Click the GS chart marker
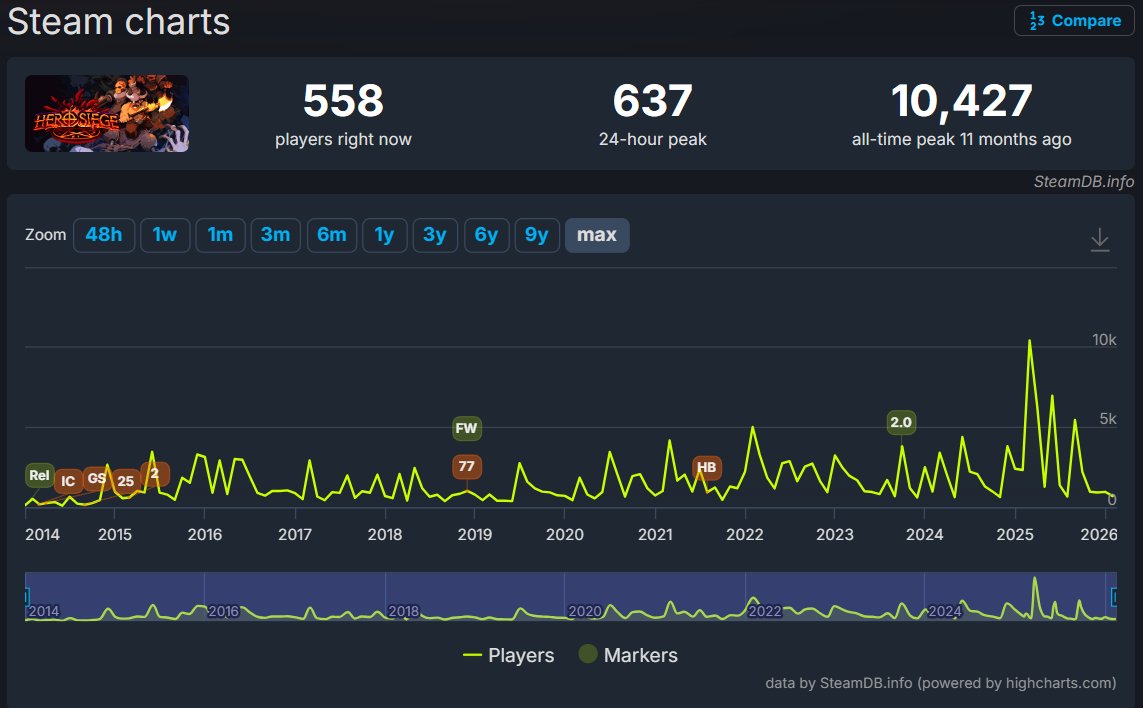 coord(95,478)
